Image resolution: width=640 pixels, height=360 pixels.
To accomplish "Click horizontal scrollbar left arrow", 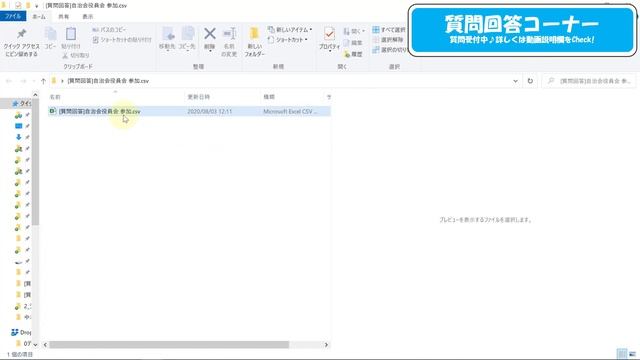I will click(45, 345).
